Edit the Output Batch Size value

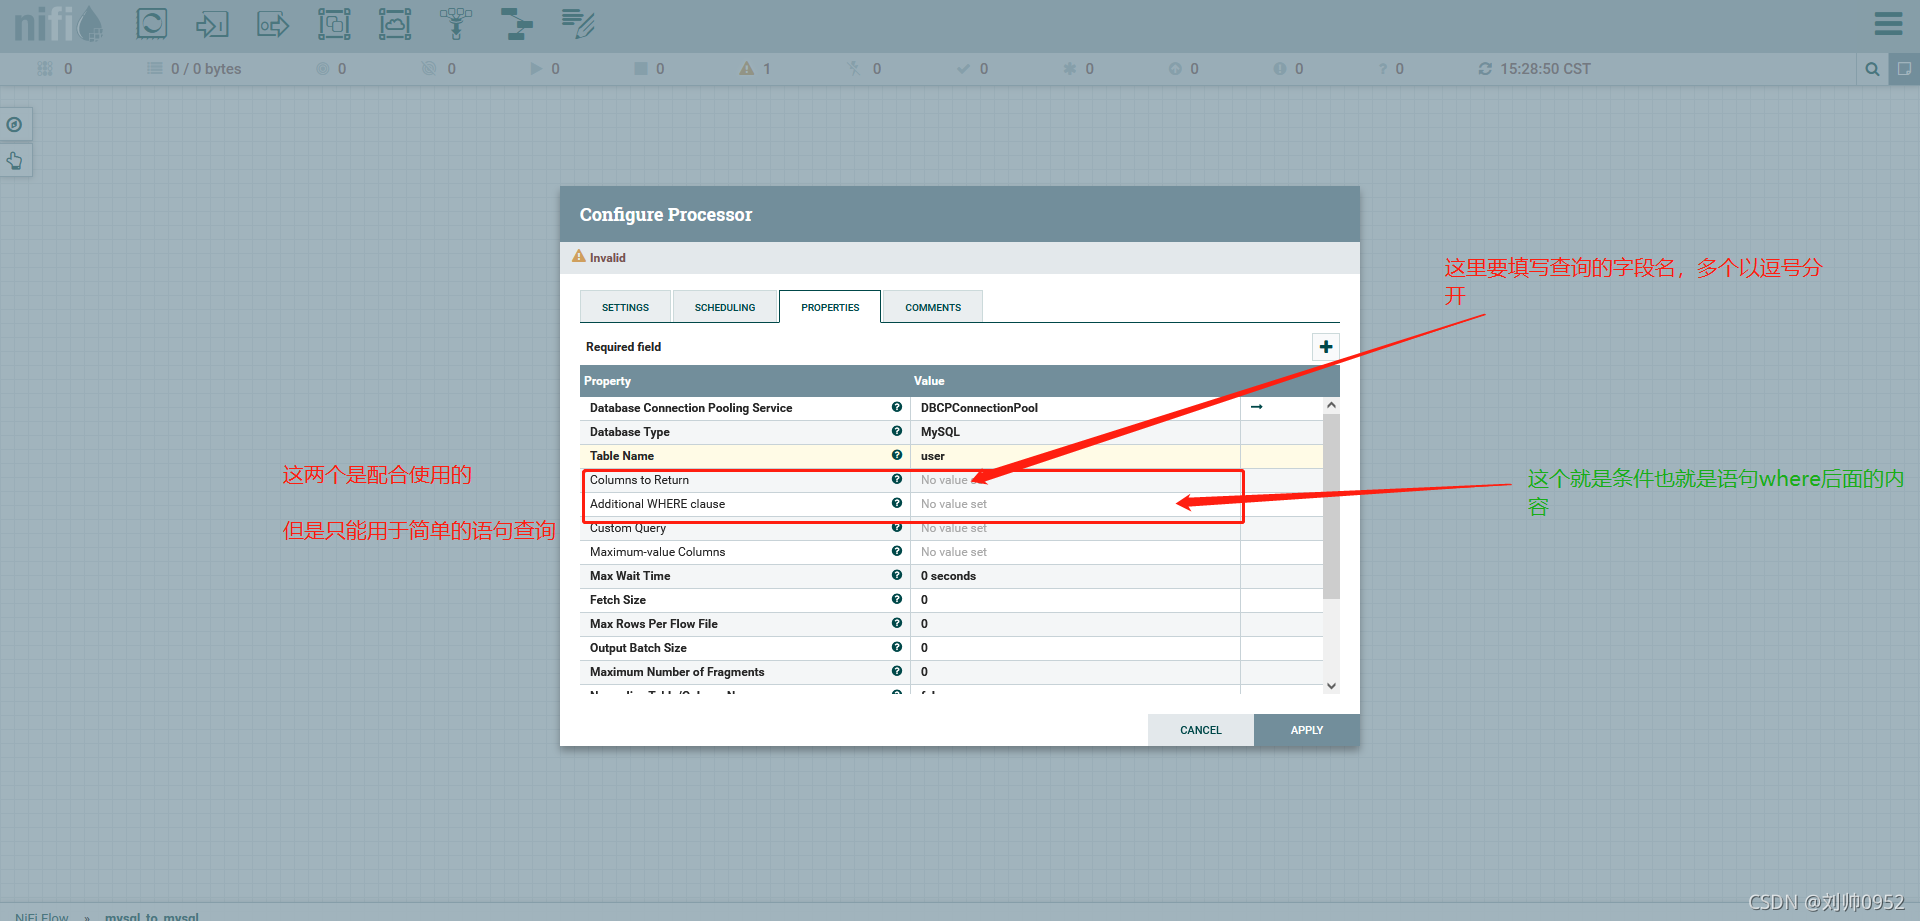(1075, 648)
